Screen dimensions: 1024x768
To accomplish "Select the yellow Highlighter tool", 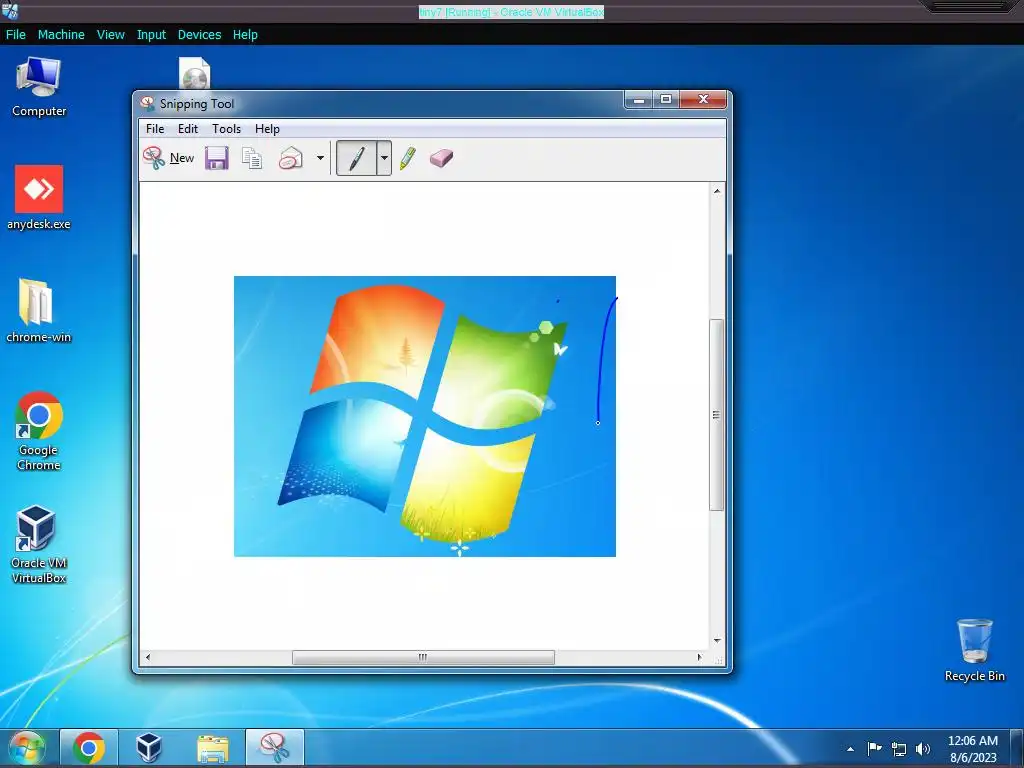I will coord(408,158).
